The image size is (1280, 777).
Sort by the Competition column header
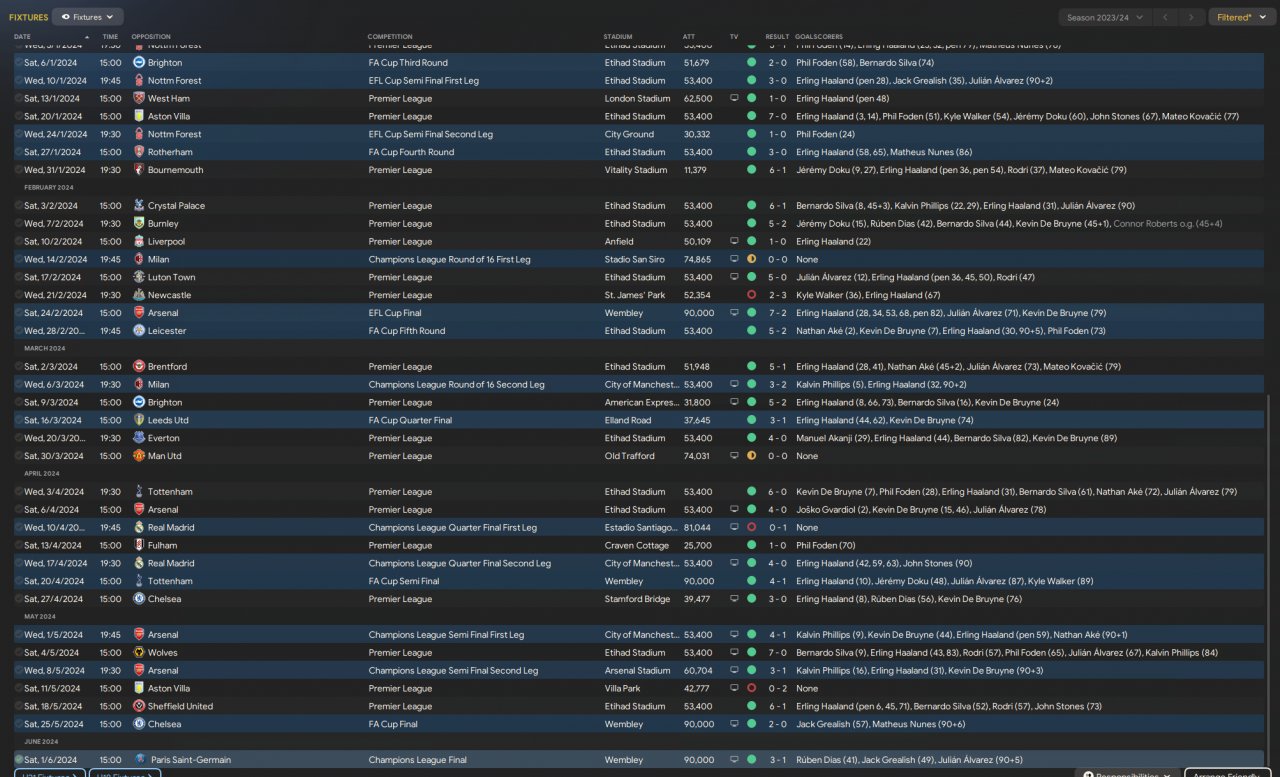click(x=390, y=37)
